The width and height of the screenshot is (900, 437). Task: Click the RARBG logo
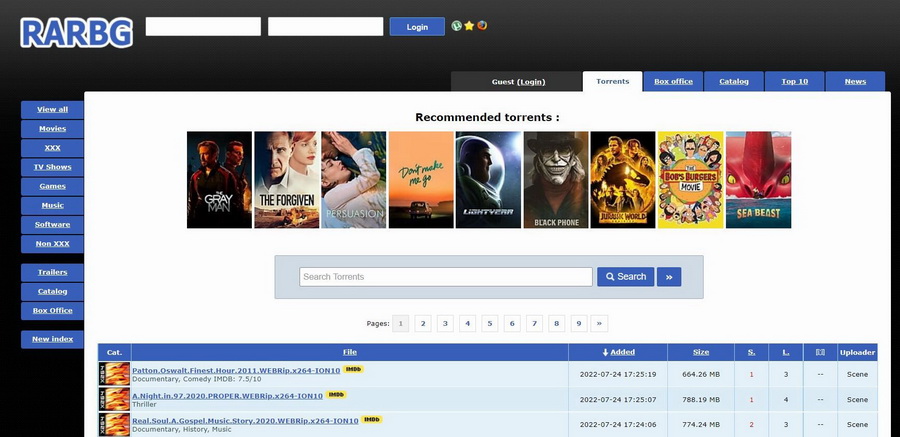[76, 31]
